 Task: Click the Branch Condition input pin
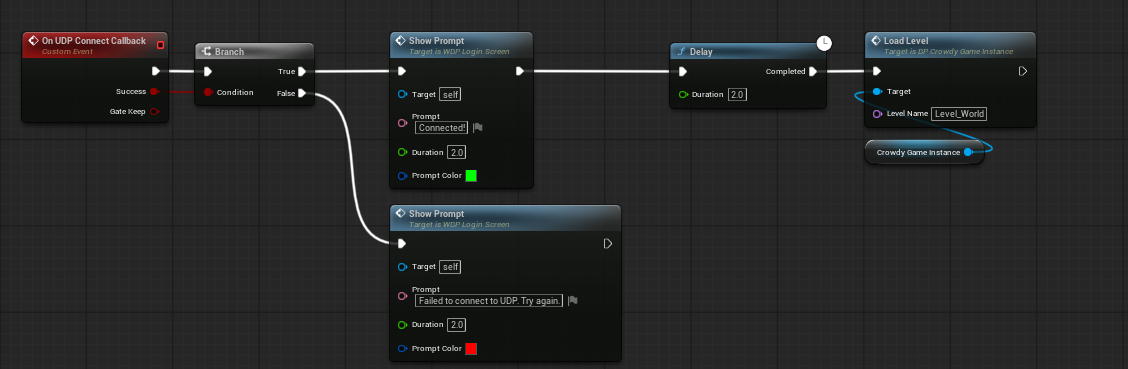click(208, 92)
